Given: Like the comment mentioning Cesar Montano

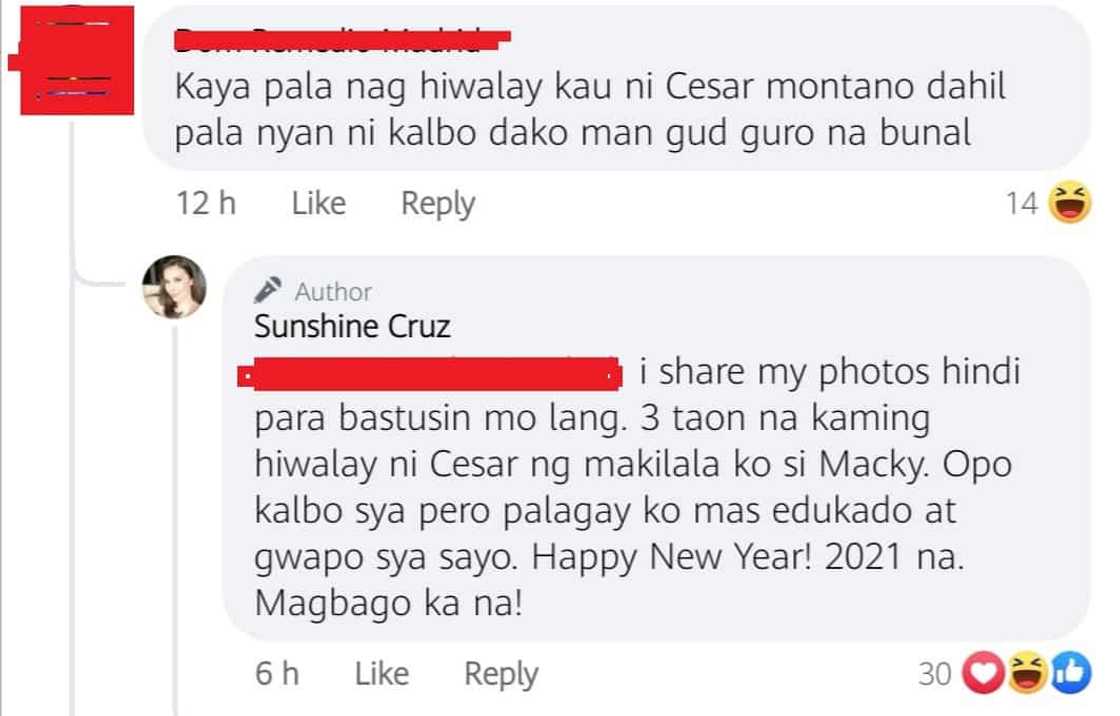Looking at the screenshot, I should 318,204.
